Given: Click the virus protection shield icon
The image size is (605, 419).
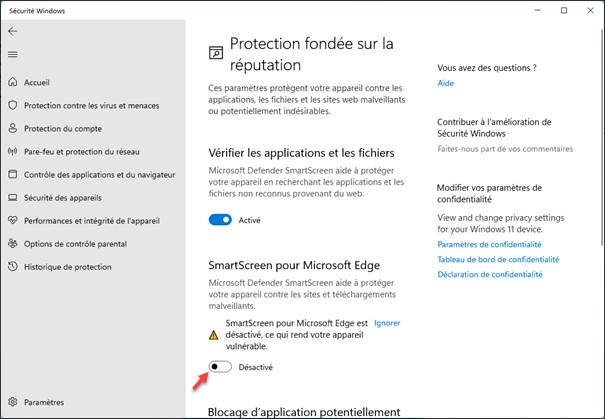Looking at the screenshot, I should (13, 105).
